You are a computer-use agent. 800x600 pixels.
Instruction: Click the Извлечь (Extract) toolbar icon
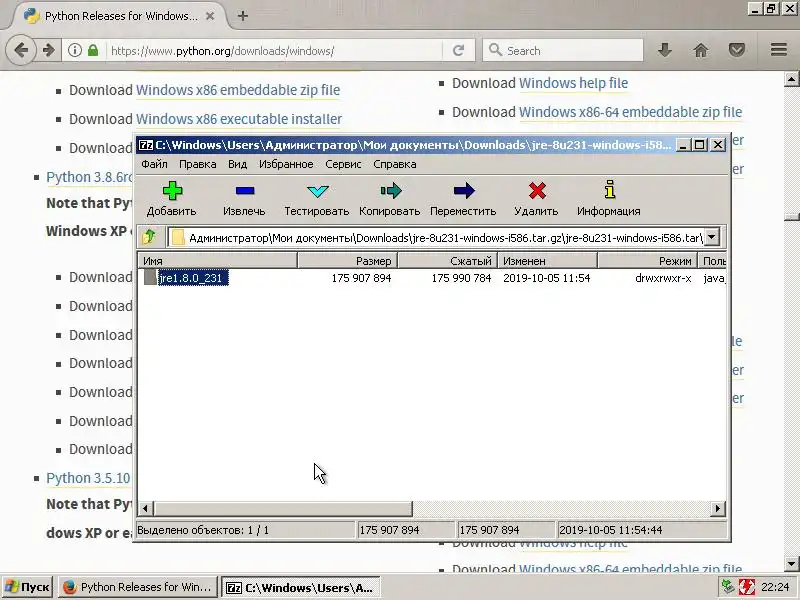tap(245, 191)
